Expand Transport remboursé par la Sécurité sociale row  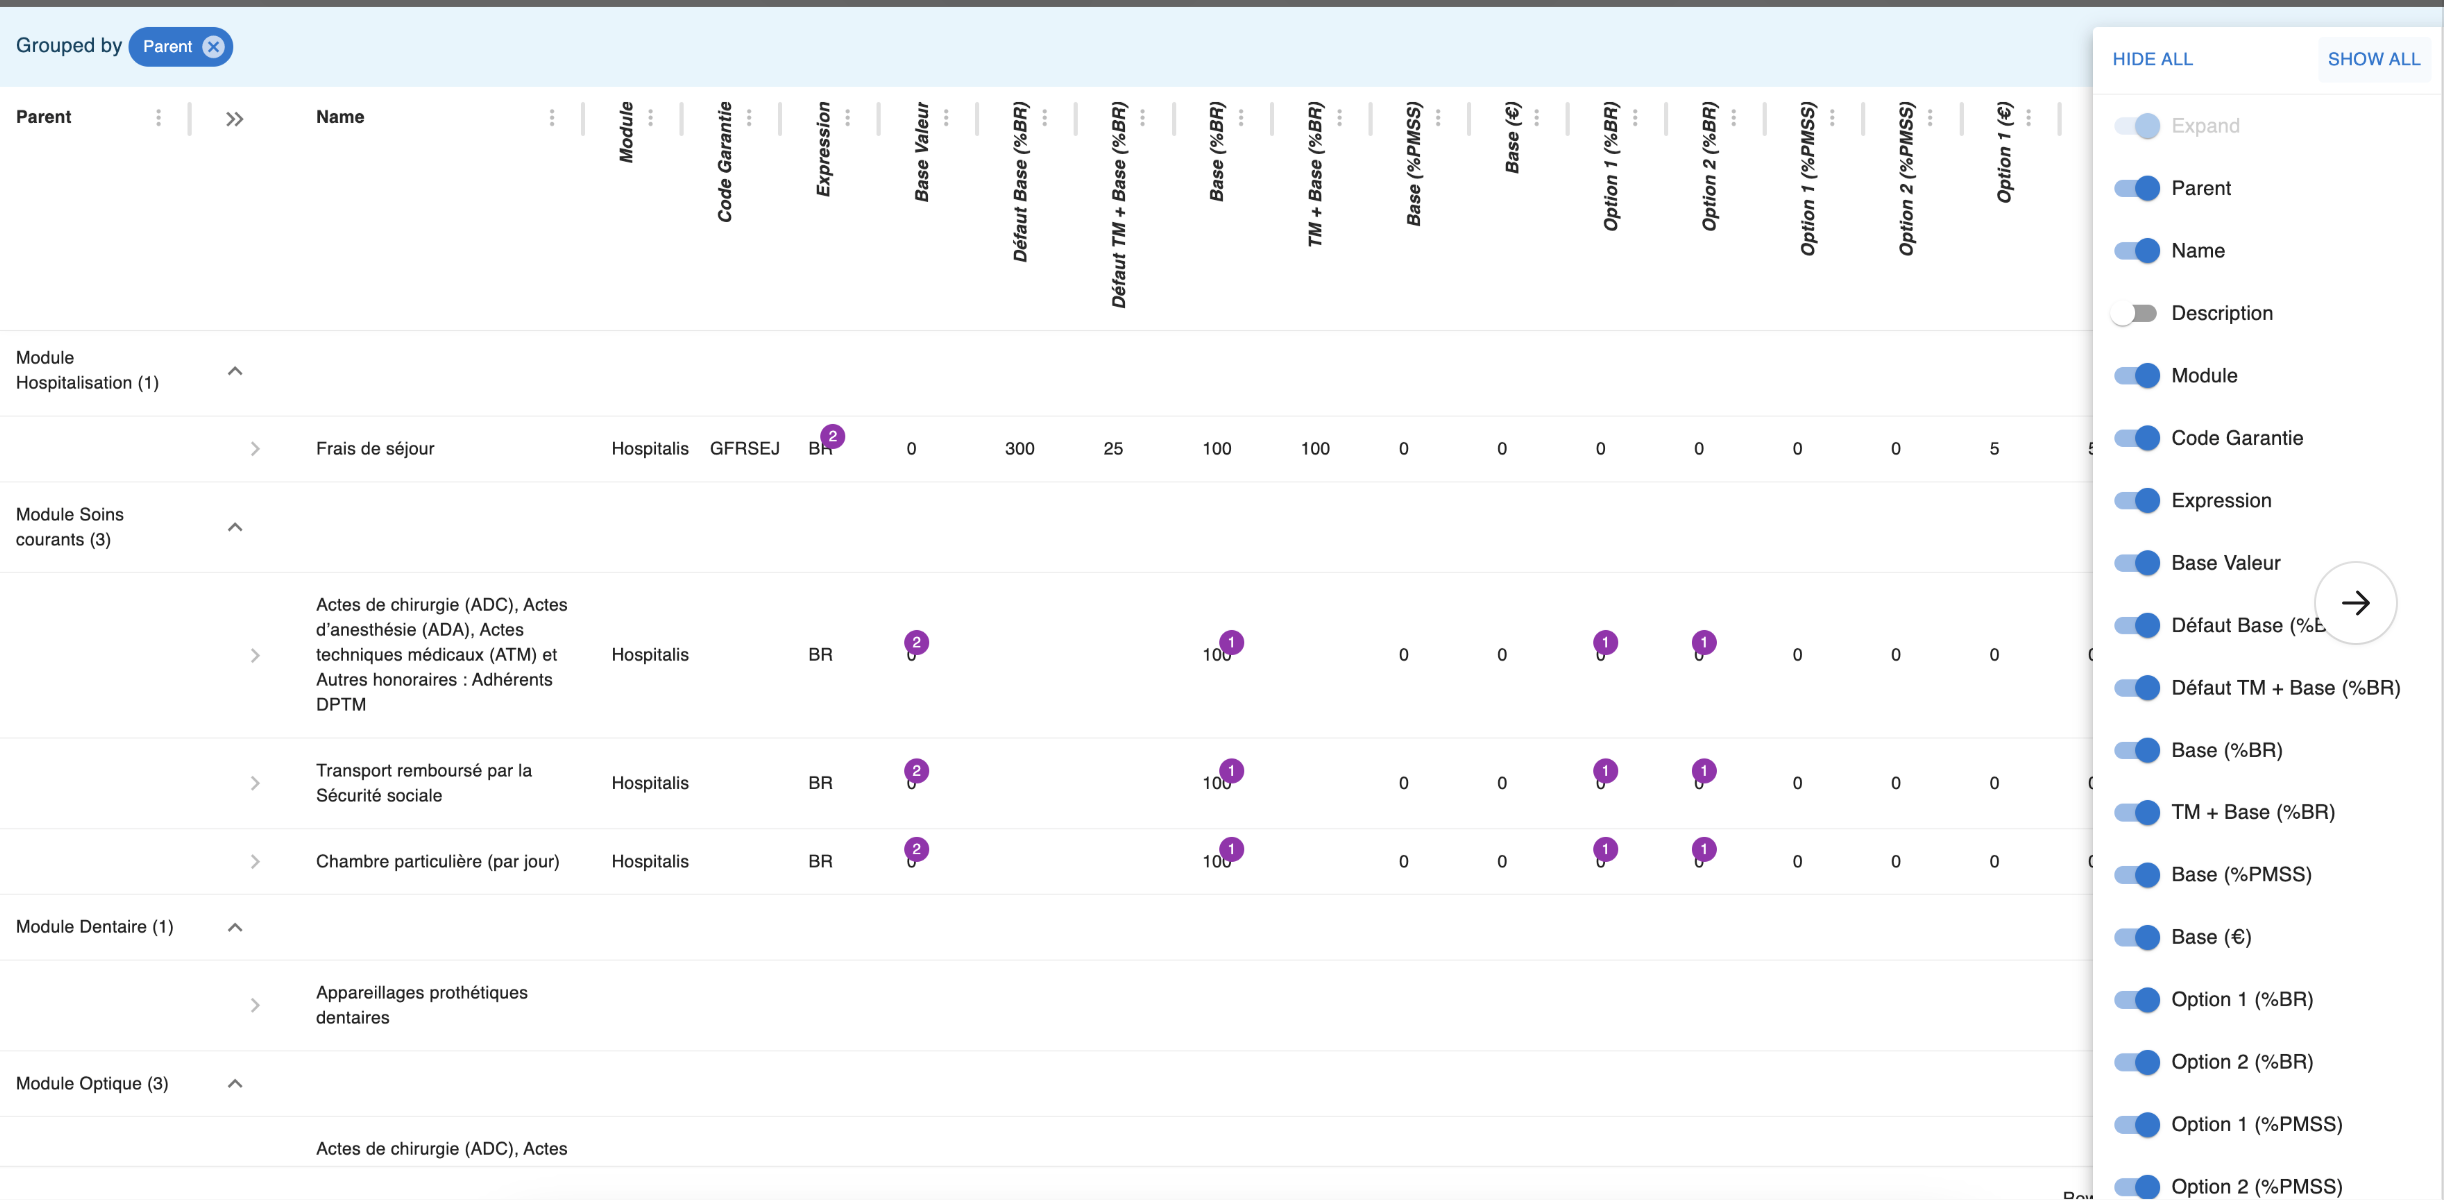(255, 783)
